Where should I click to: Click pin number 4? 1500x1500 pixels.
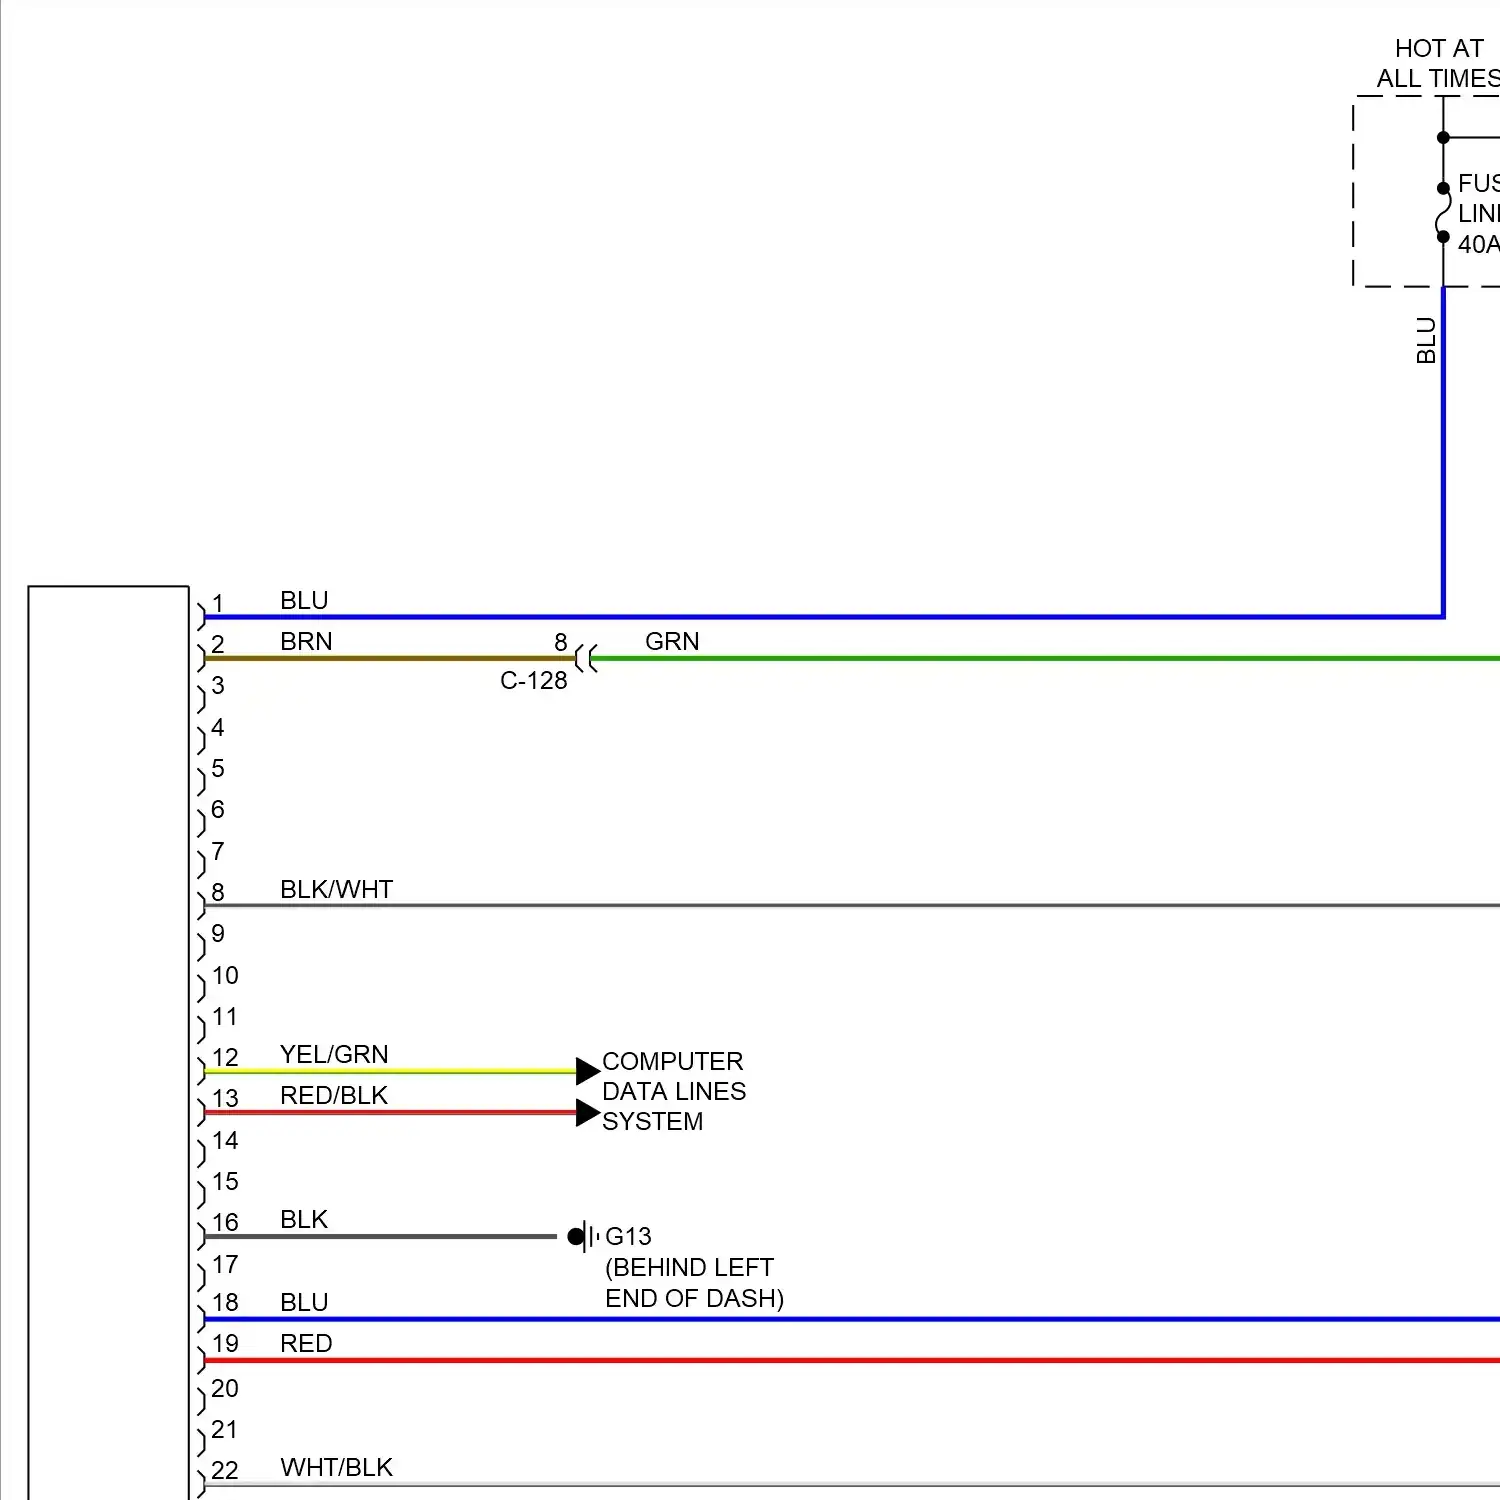pyautogui.click(x=218, y=727)
